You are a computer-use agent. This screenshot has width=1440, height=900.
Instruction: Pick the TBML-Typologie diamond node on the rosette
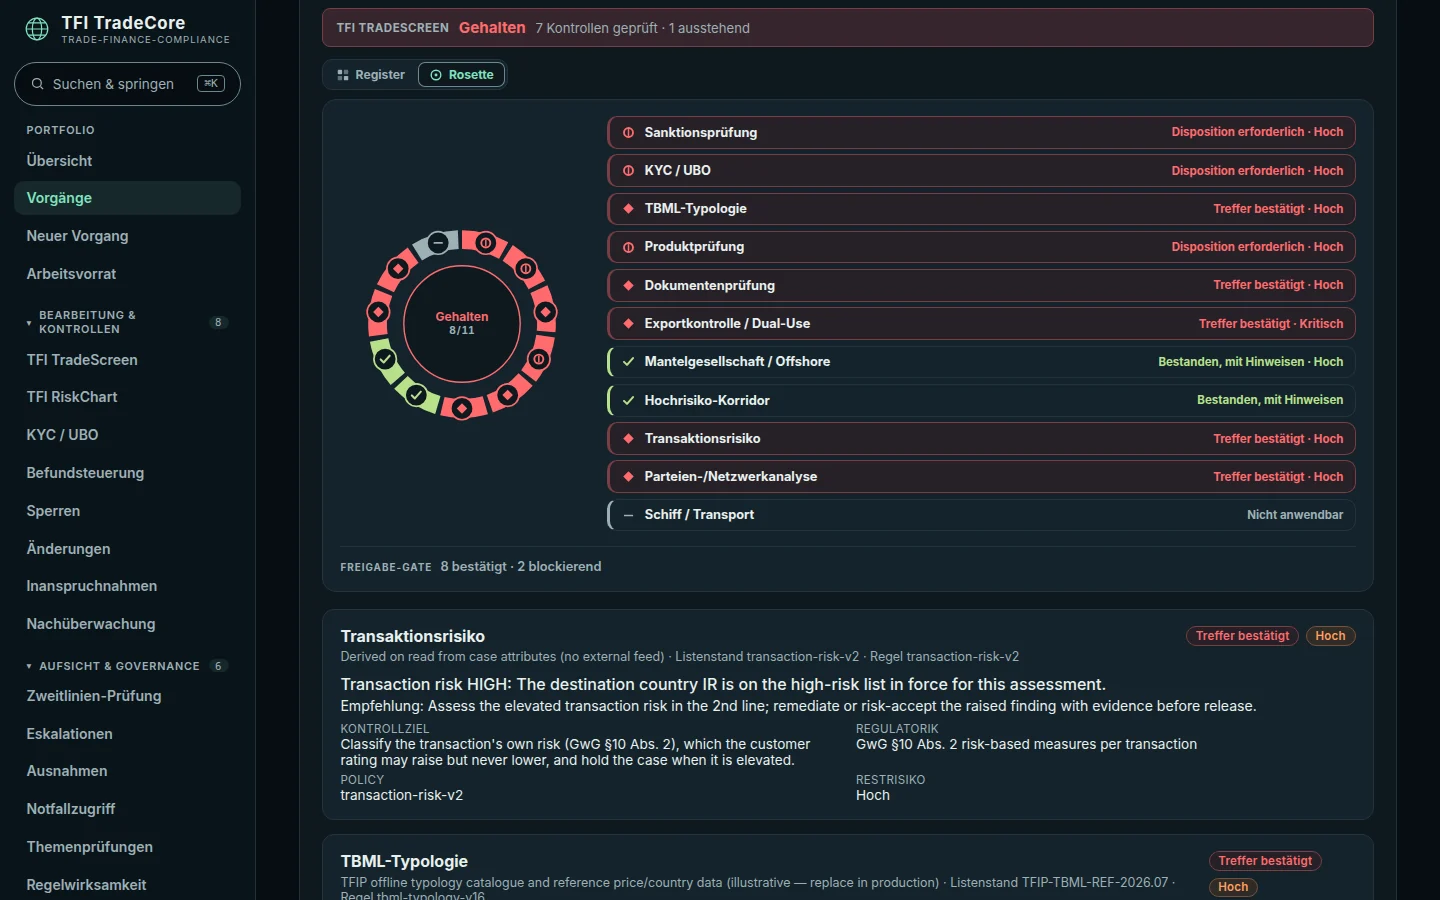coord(545,312)
